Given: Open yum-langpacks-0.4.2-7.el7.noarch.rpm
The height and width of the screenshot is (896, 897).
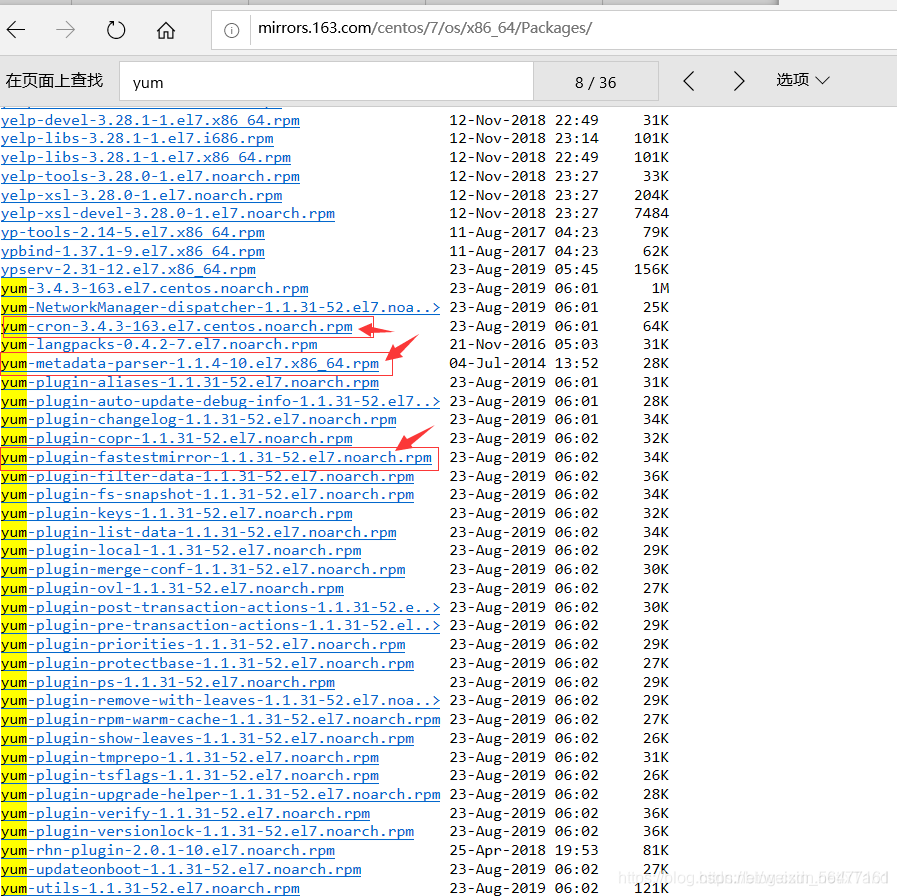Looking at the screenshot, I should pos(159,344).
